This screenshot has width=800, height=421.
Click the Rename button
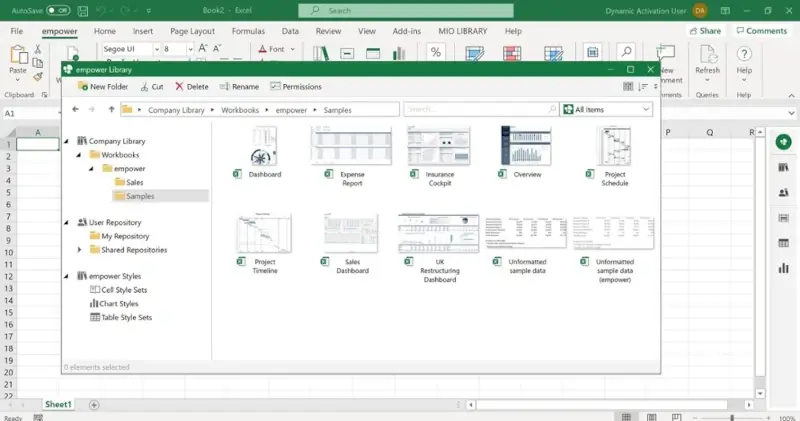[239, 87]
